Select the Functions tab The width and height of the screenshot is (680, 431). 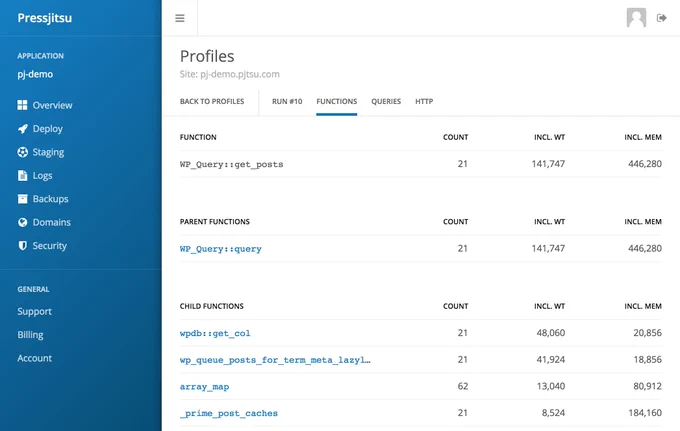click(337, 101)
